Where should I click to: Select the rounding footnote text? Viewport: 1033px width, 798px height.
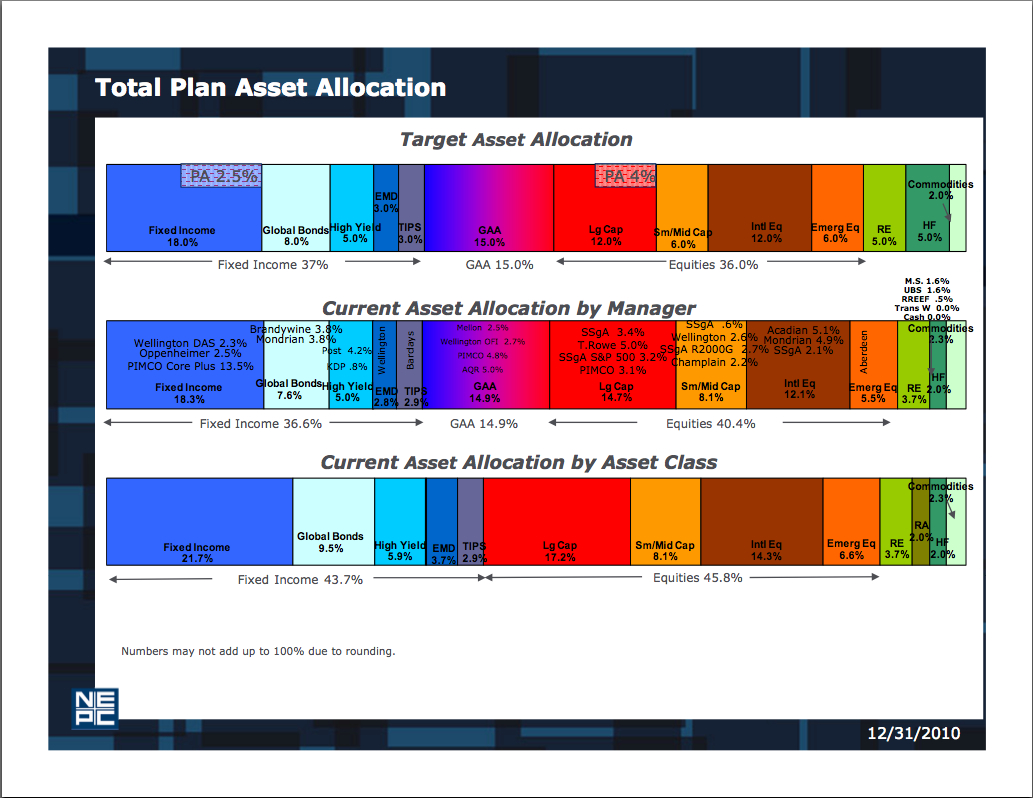pos(258,651)
